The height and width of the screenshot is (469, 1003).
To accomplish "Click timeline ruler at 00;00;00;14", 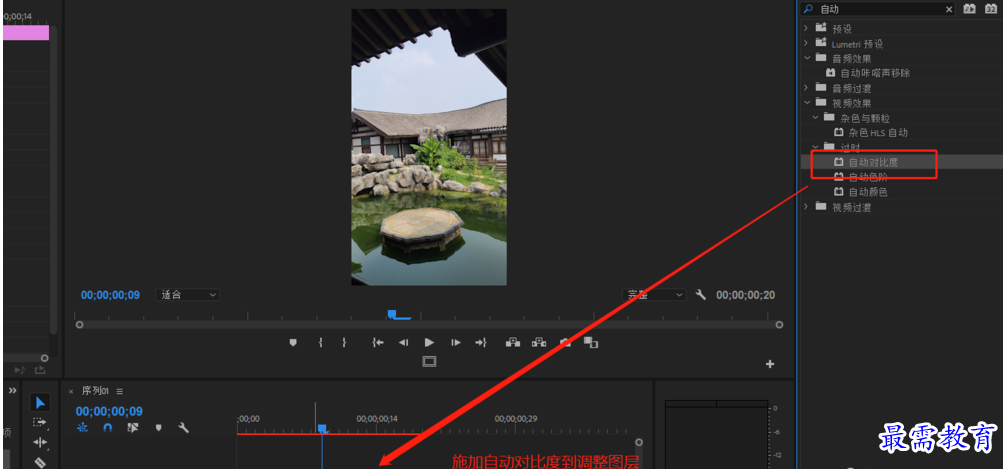I will (x=377, y=419).
